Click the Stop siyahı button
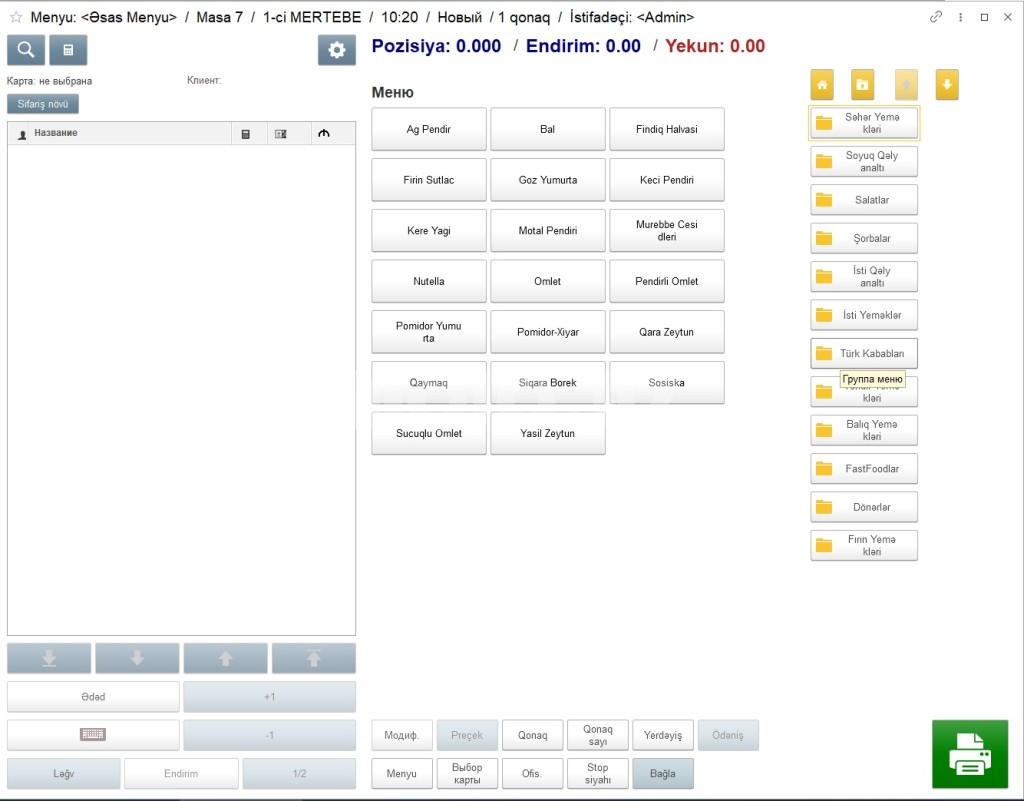The height and width of the screenshot is (801, 1024). (x=597, y=774)
